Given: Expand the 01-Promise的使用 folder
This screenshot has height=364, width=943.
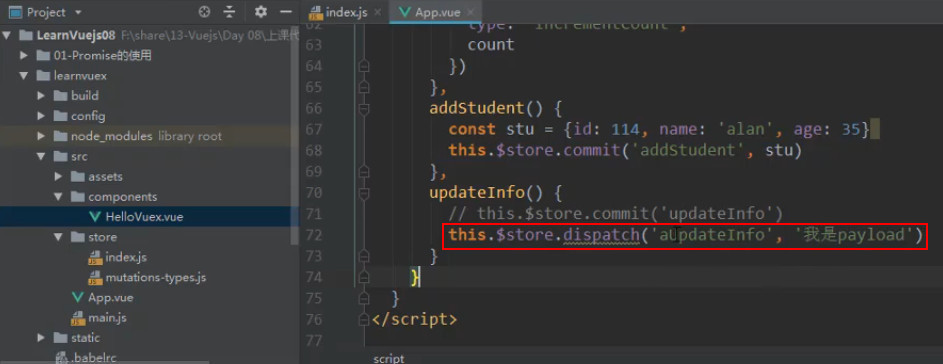Looking at the screenshot, I should (23, 56).
